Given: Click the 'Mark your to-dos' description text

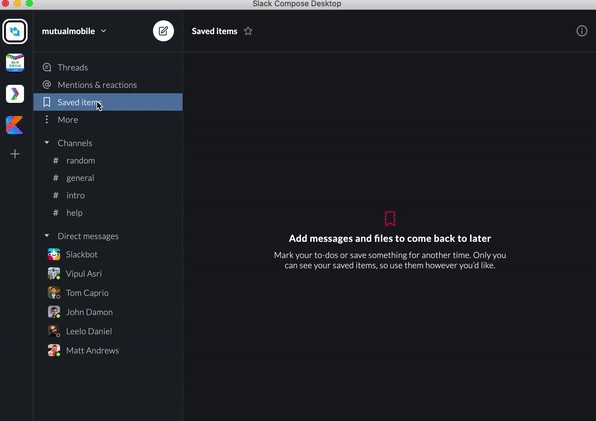Looking at the screenshot, I should (390, 260).
